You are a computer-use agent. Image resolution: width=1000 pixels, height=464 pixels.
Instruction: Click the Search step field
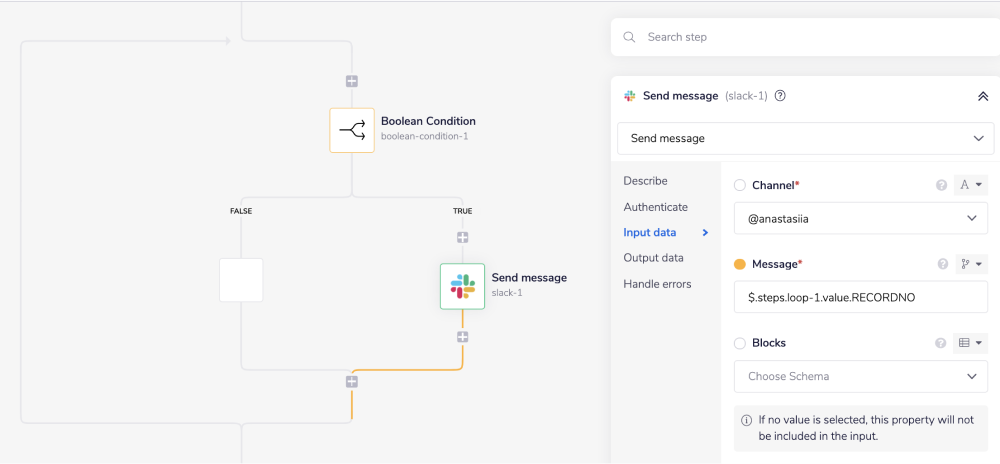pos(810,37)
